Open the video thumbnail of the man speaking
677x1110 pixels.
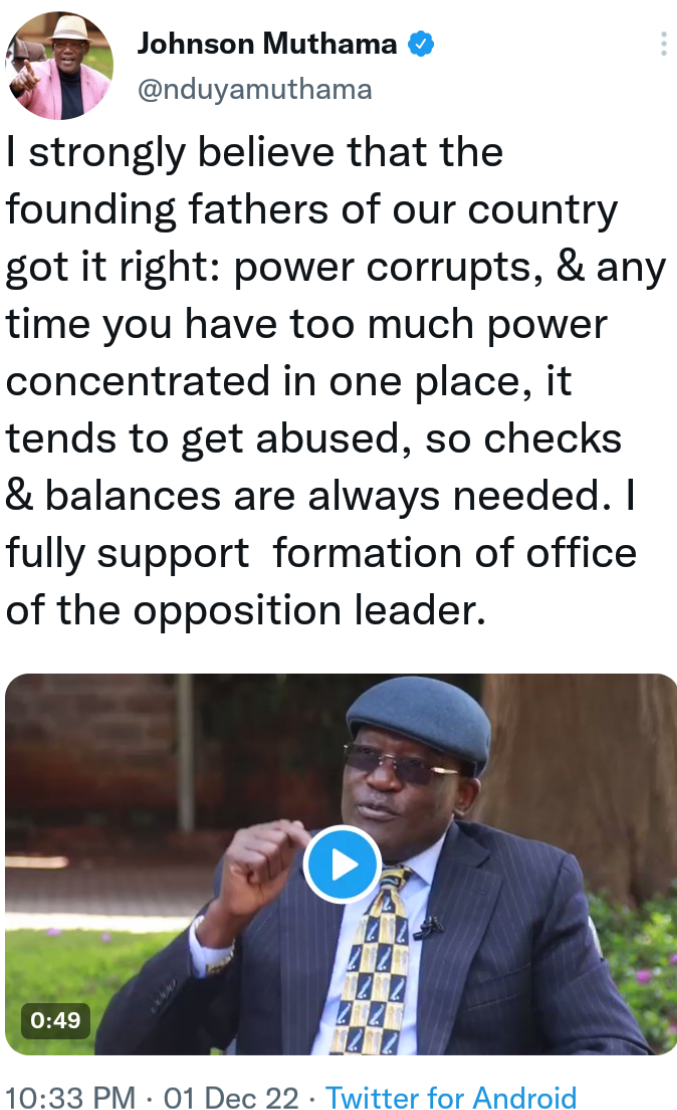[x=341, y=864]
